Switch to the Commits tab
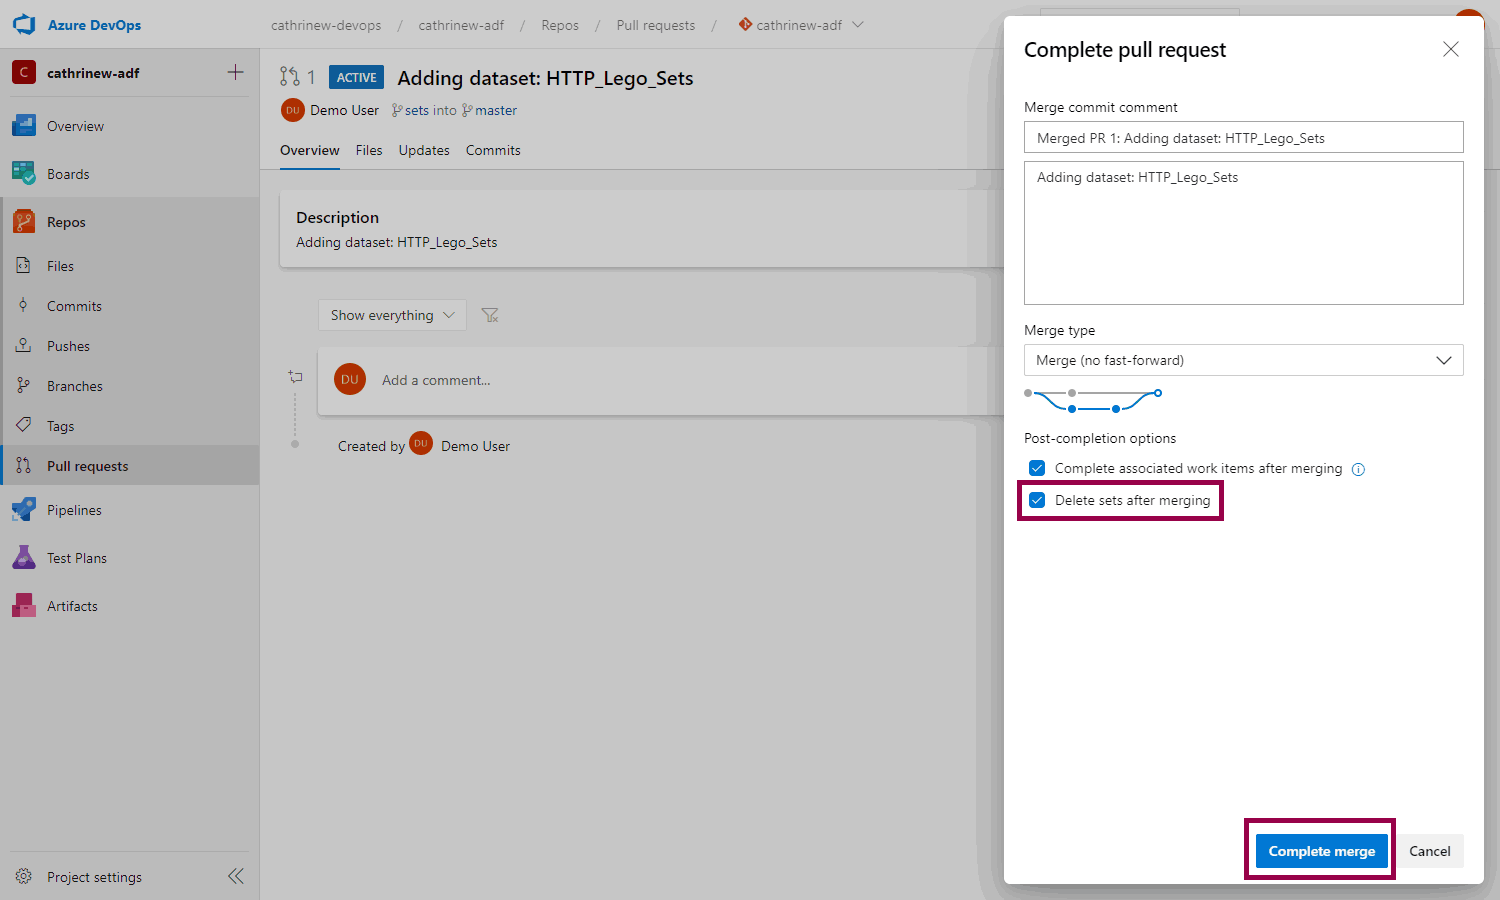 click(x=493, y=150)
